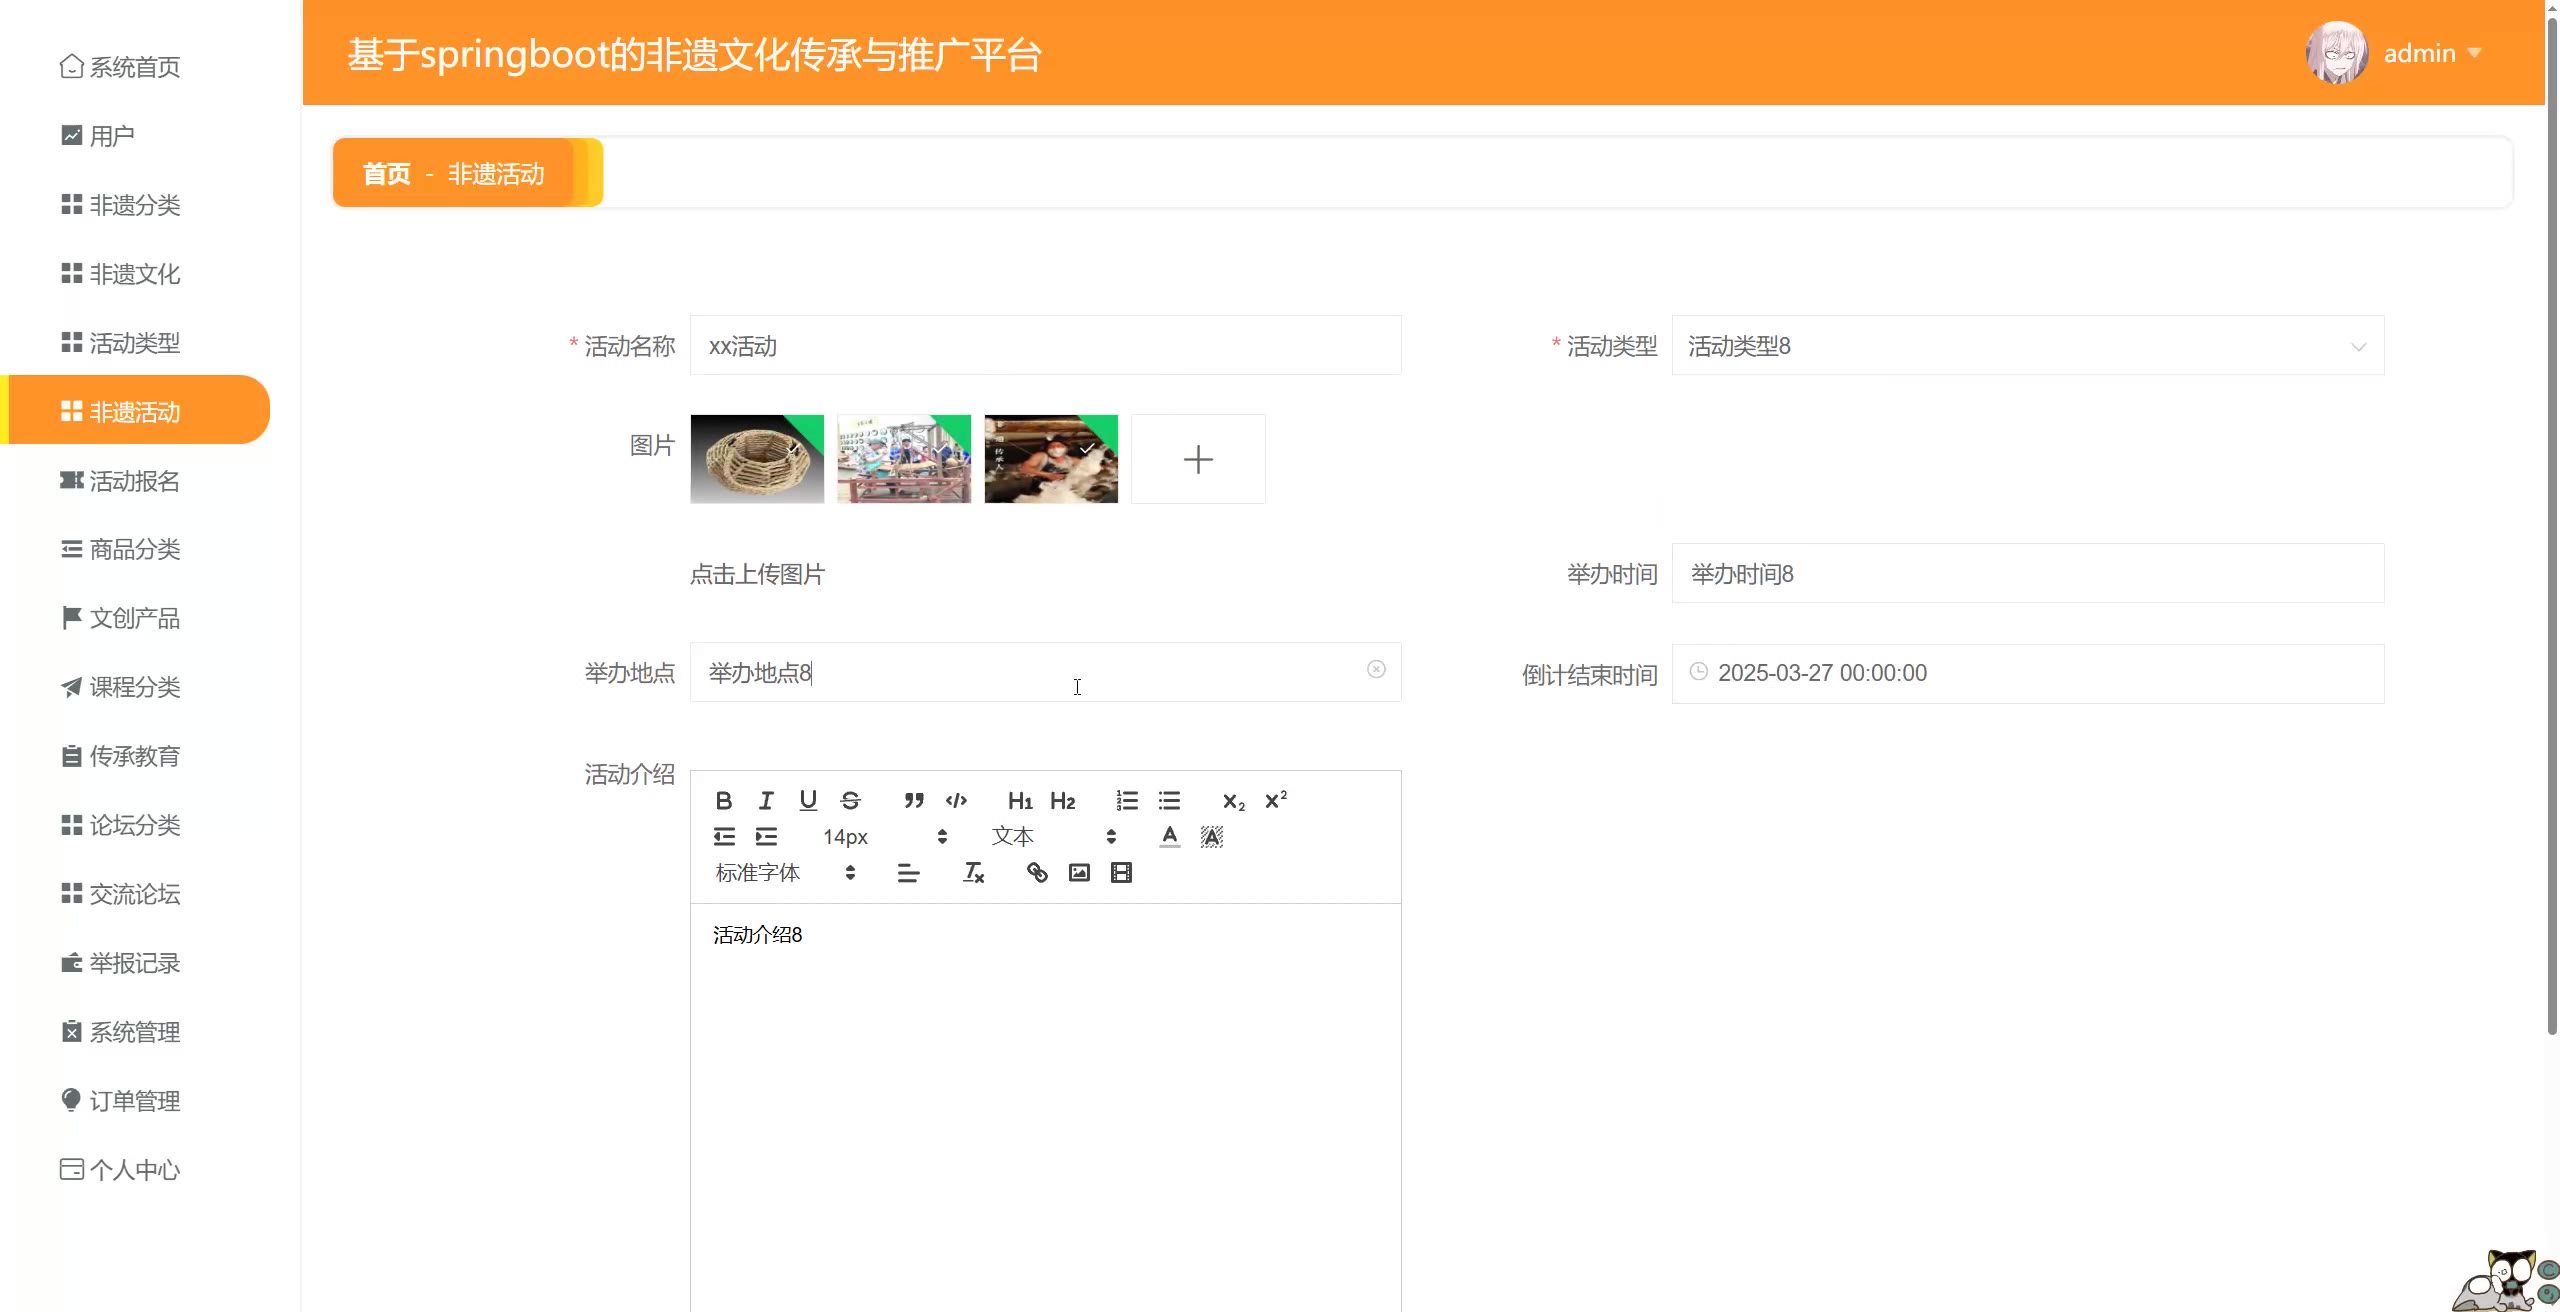The height and width of the screenshot is (1312, 2560).
Task: Toggle italic text in editor toolbar
Action: (x=766, y=800)
